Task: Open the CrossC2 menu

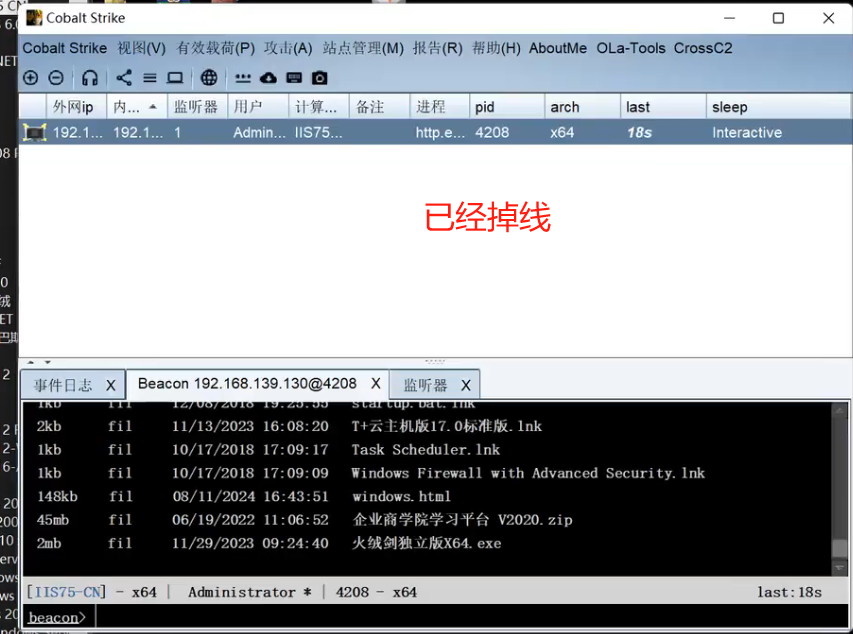Action: click(703, 48)
